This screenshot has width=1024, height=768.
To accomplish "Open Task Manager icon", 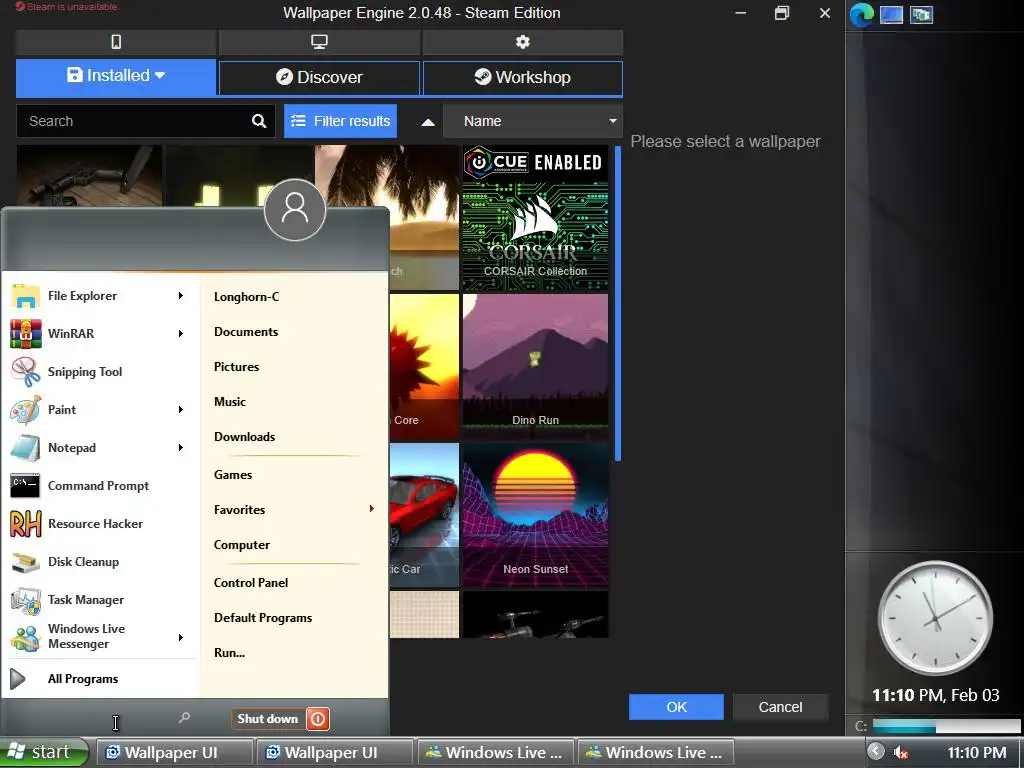I will pyautogui.click(x=25, y=600).
